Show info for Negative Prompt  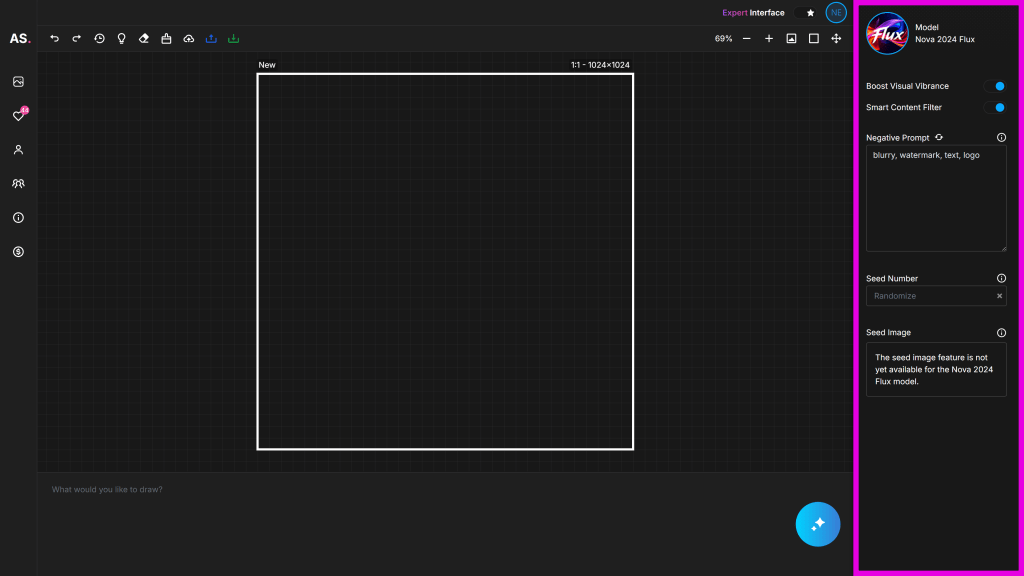point(1001,137)
